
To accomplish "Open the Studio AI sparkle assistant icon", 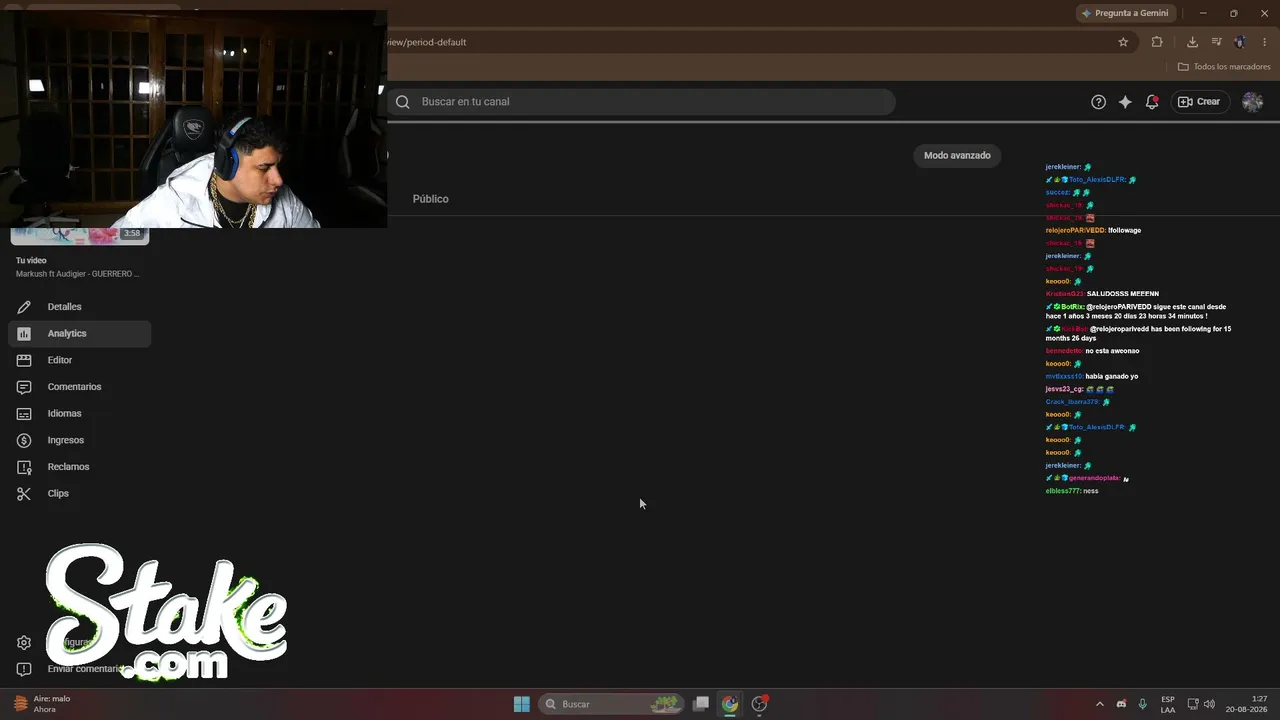I will tap(1125, 102).
